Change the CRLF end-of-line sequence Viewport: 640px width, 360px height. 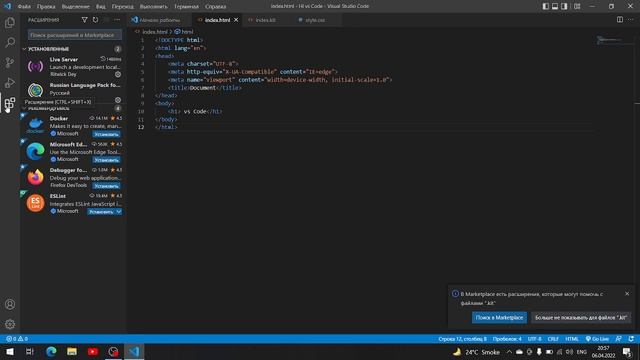coord(553,339)
